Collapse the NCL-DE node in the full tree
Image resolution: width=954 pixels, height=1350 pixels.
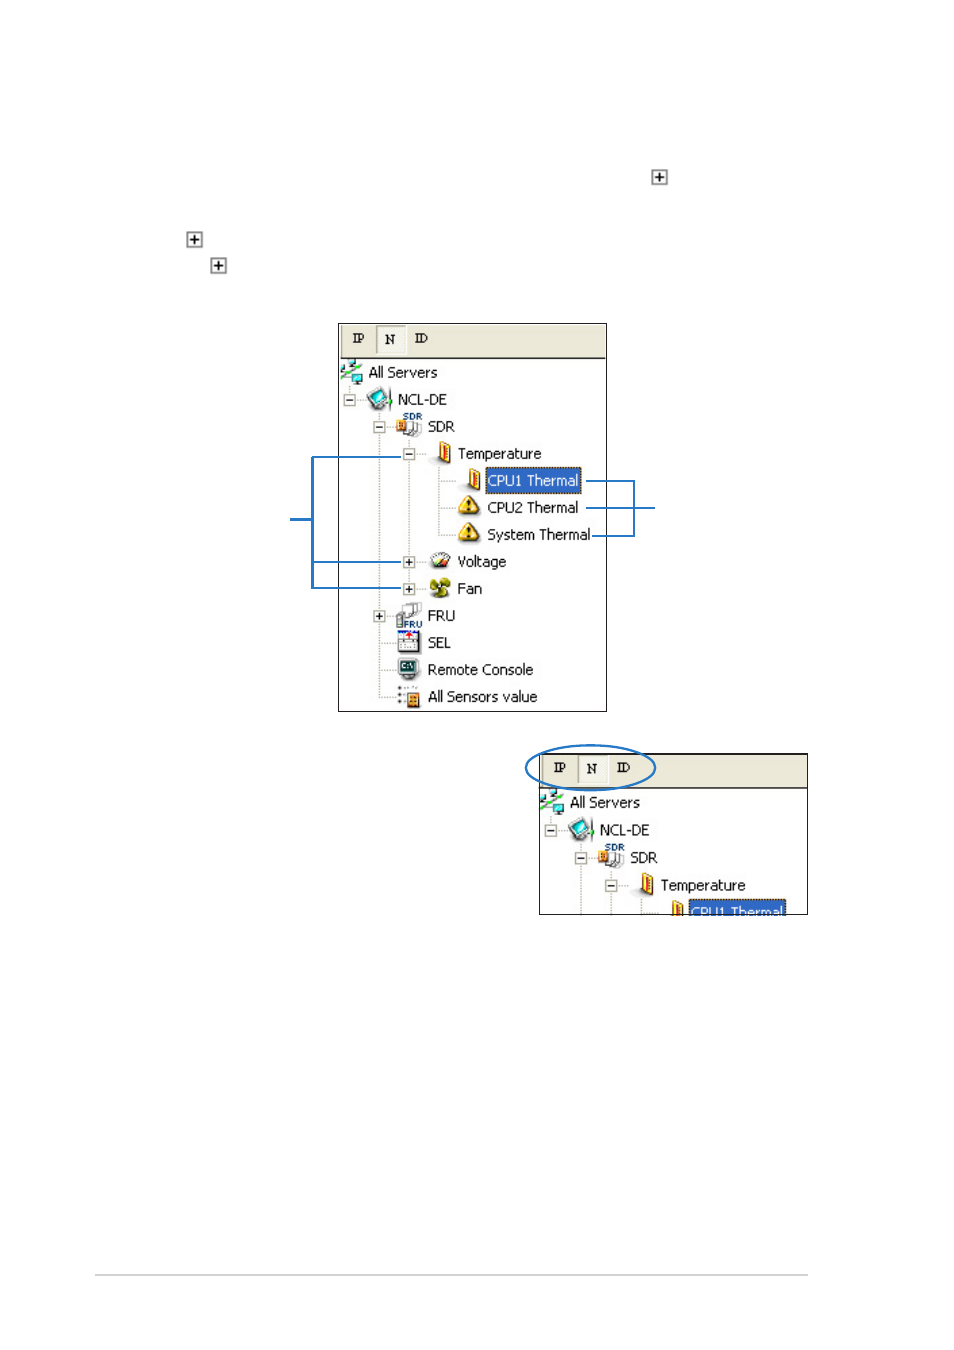(349, 400)
